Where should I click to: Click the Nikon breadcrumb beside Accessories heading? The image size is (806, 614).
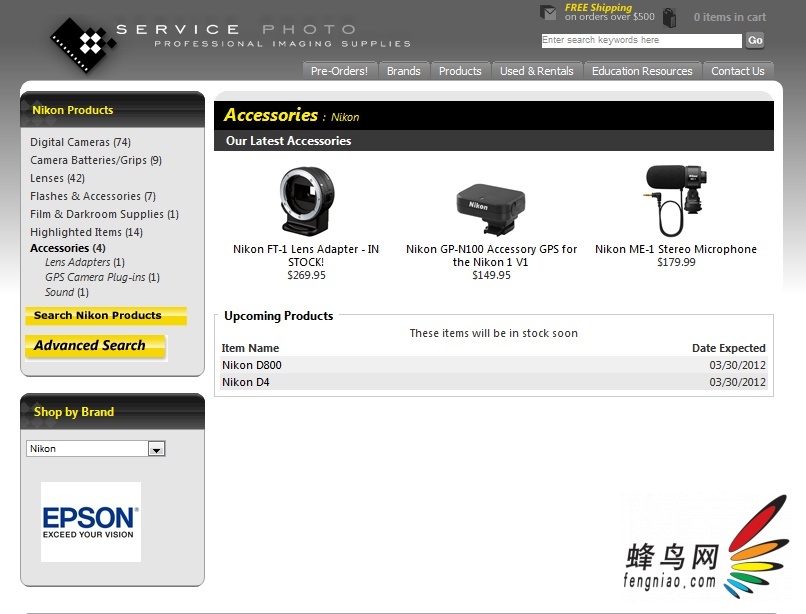345,117
